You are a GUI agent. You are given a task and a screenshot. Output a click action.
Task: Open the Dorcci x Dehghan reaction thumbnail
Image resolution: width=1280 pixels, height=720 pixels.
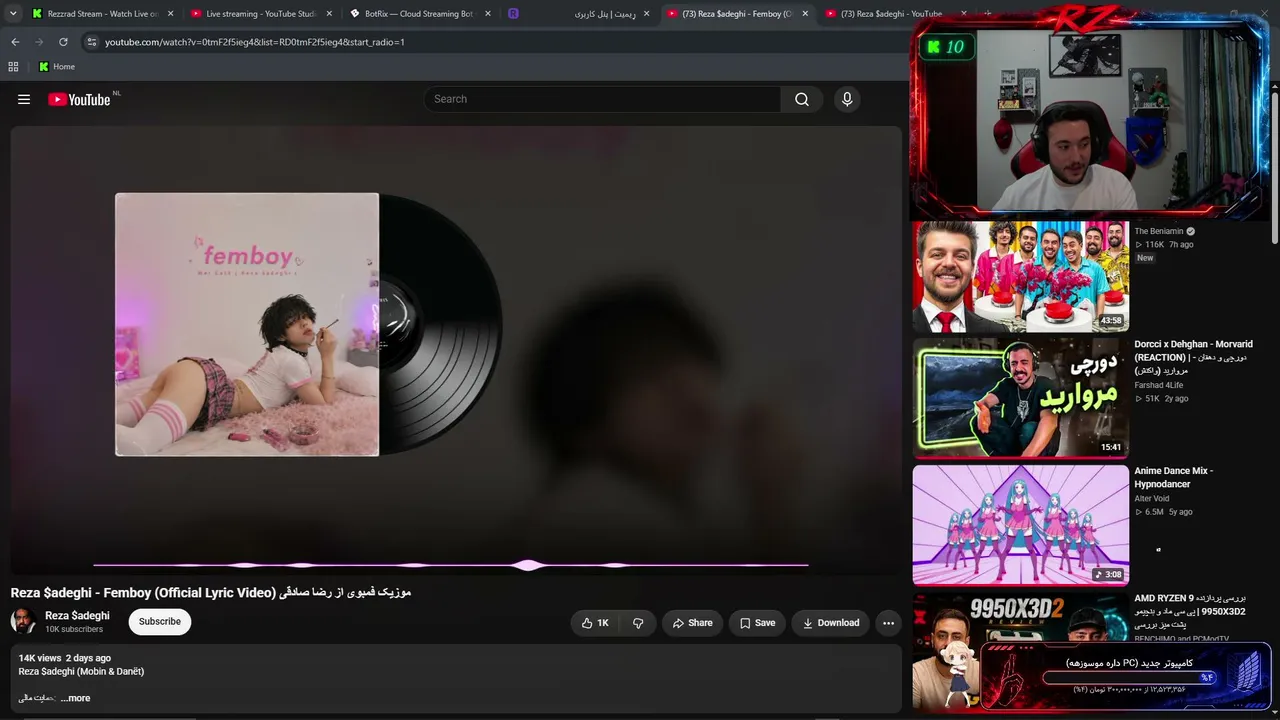coord(1021,398)
